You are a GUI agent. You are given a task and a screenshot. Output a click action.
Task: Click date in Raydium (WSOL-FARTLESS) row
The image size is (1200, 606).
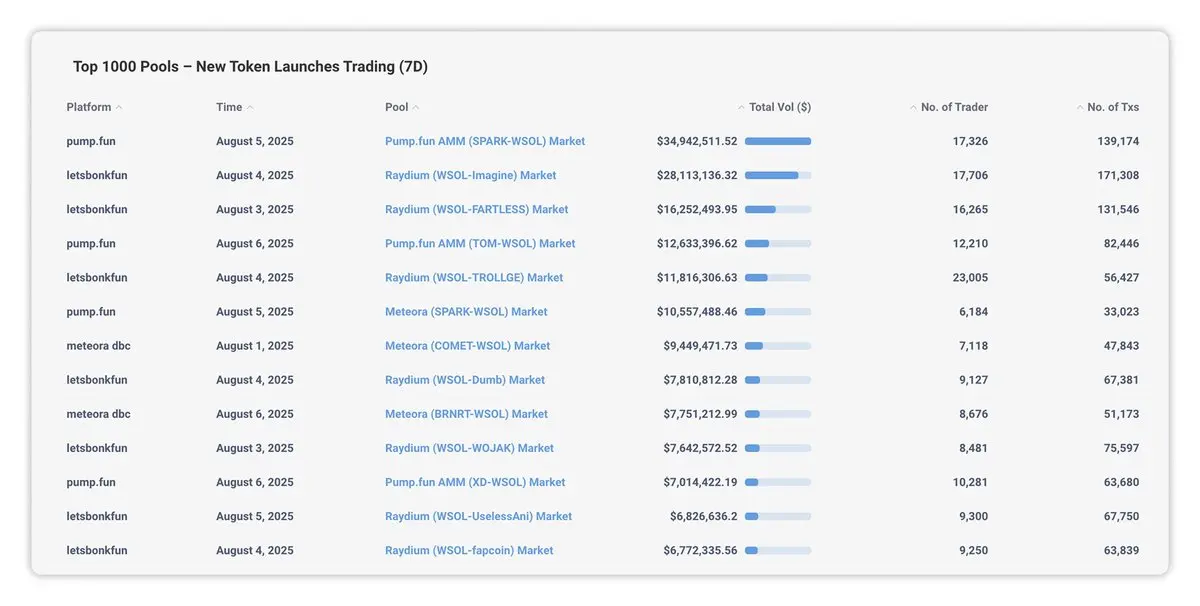pyautogui.click(x=255, y=210)
